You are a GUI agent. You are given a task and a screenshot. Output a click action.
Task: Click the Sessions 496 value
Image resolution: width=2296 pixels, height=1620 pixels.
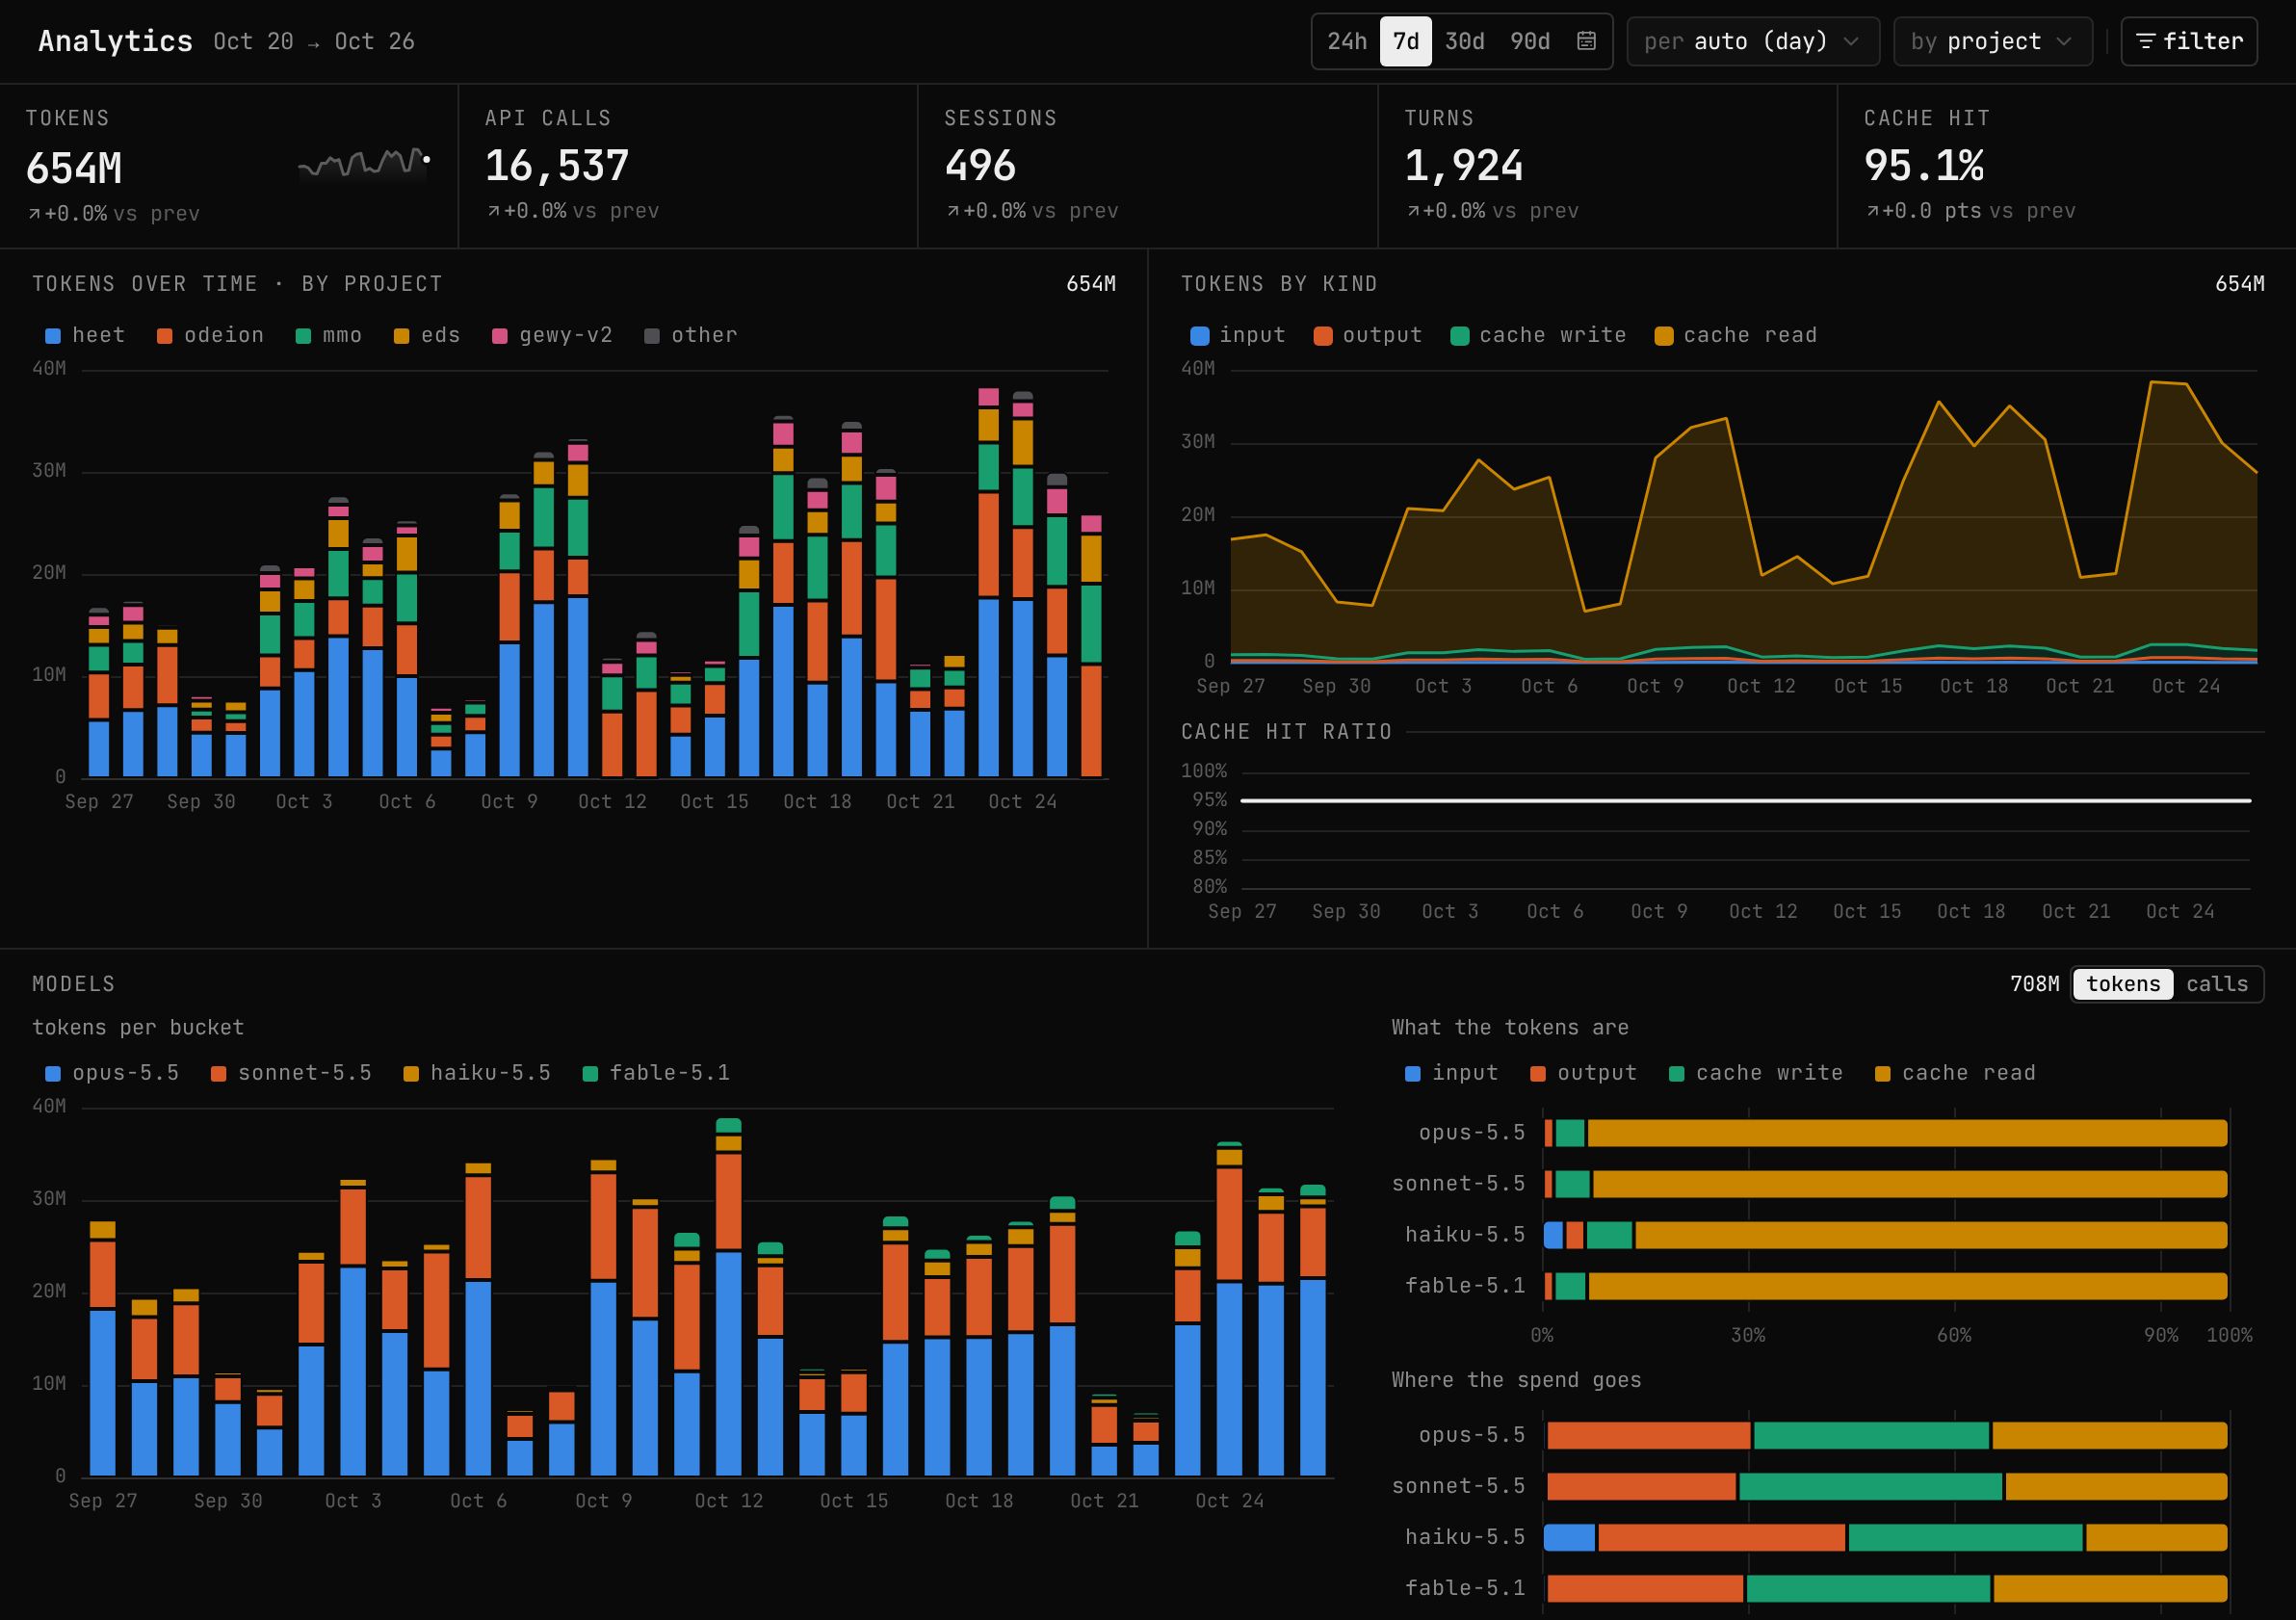click(980, 166)
